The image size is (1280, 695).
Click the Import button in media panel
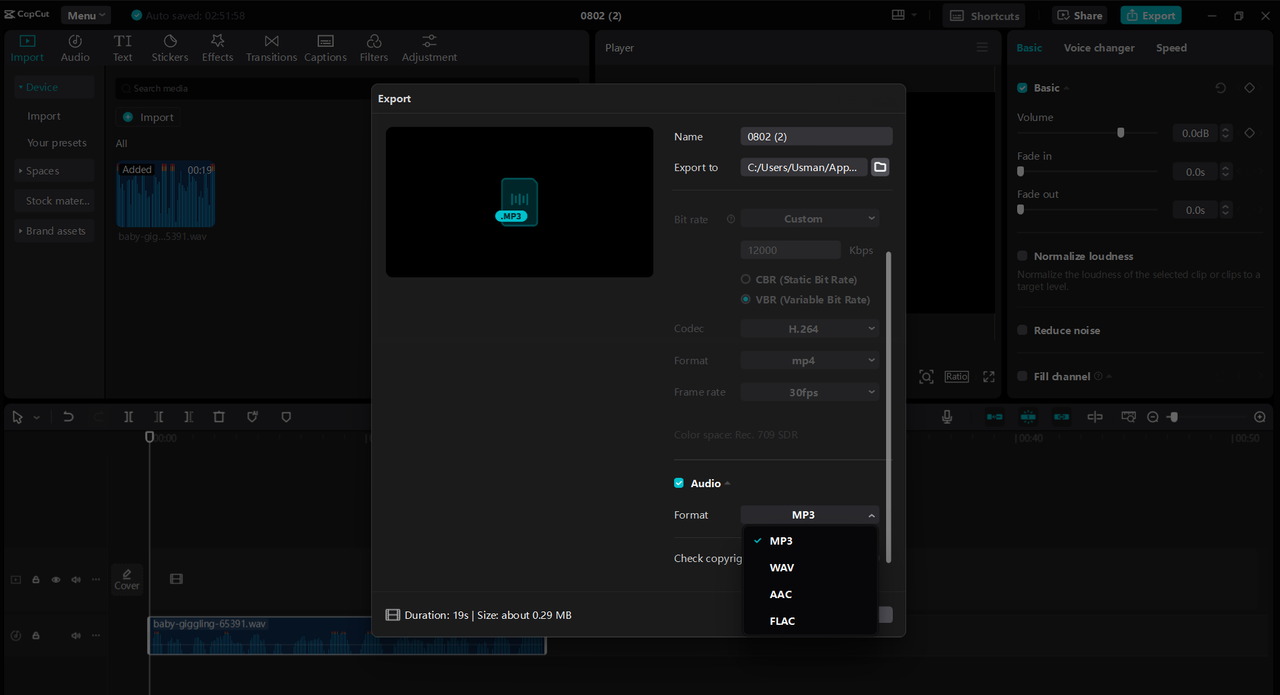(148, 117)
